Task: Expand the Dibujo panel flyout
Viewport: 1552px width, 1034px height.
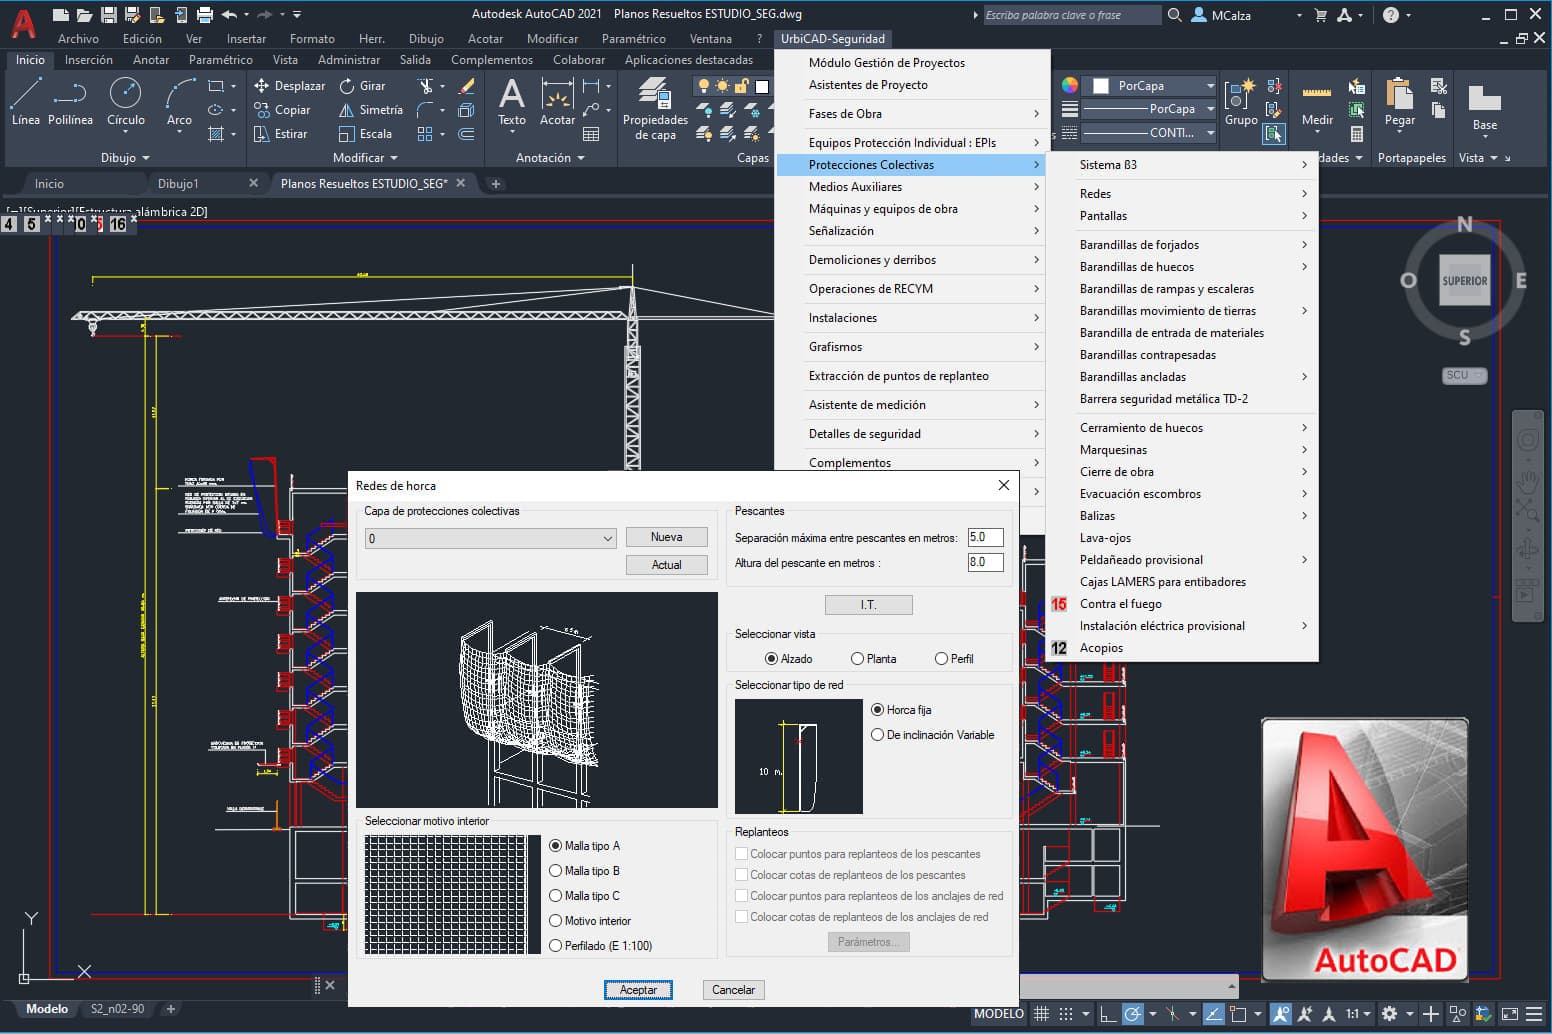Action: 125,158
